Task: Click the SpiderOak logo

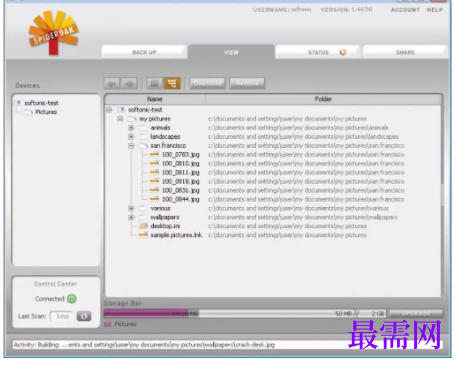Action: tap(53, 33)
